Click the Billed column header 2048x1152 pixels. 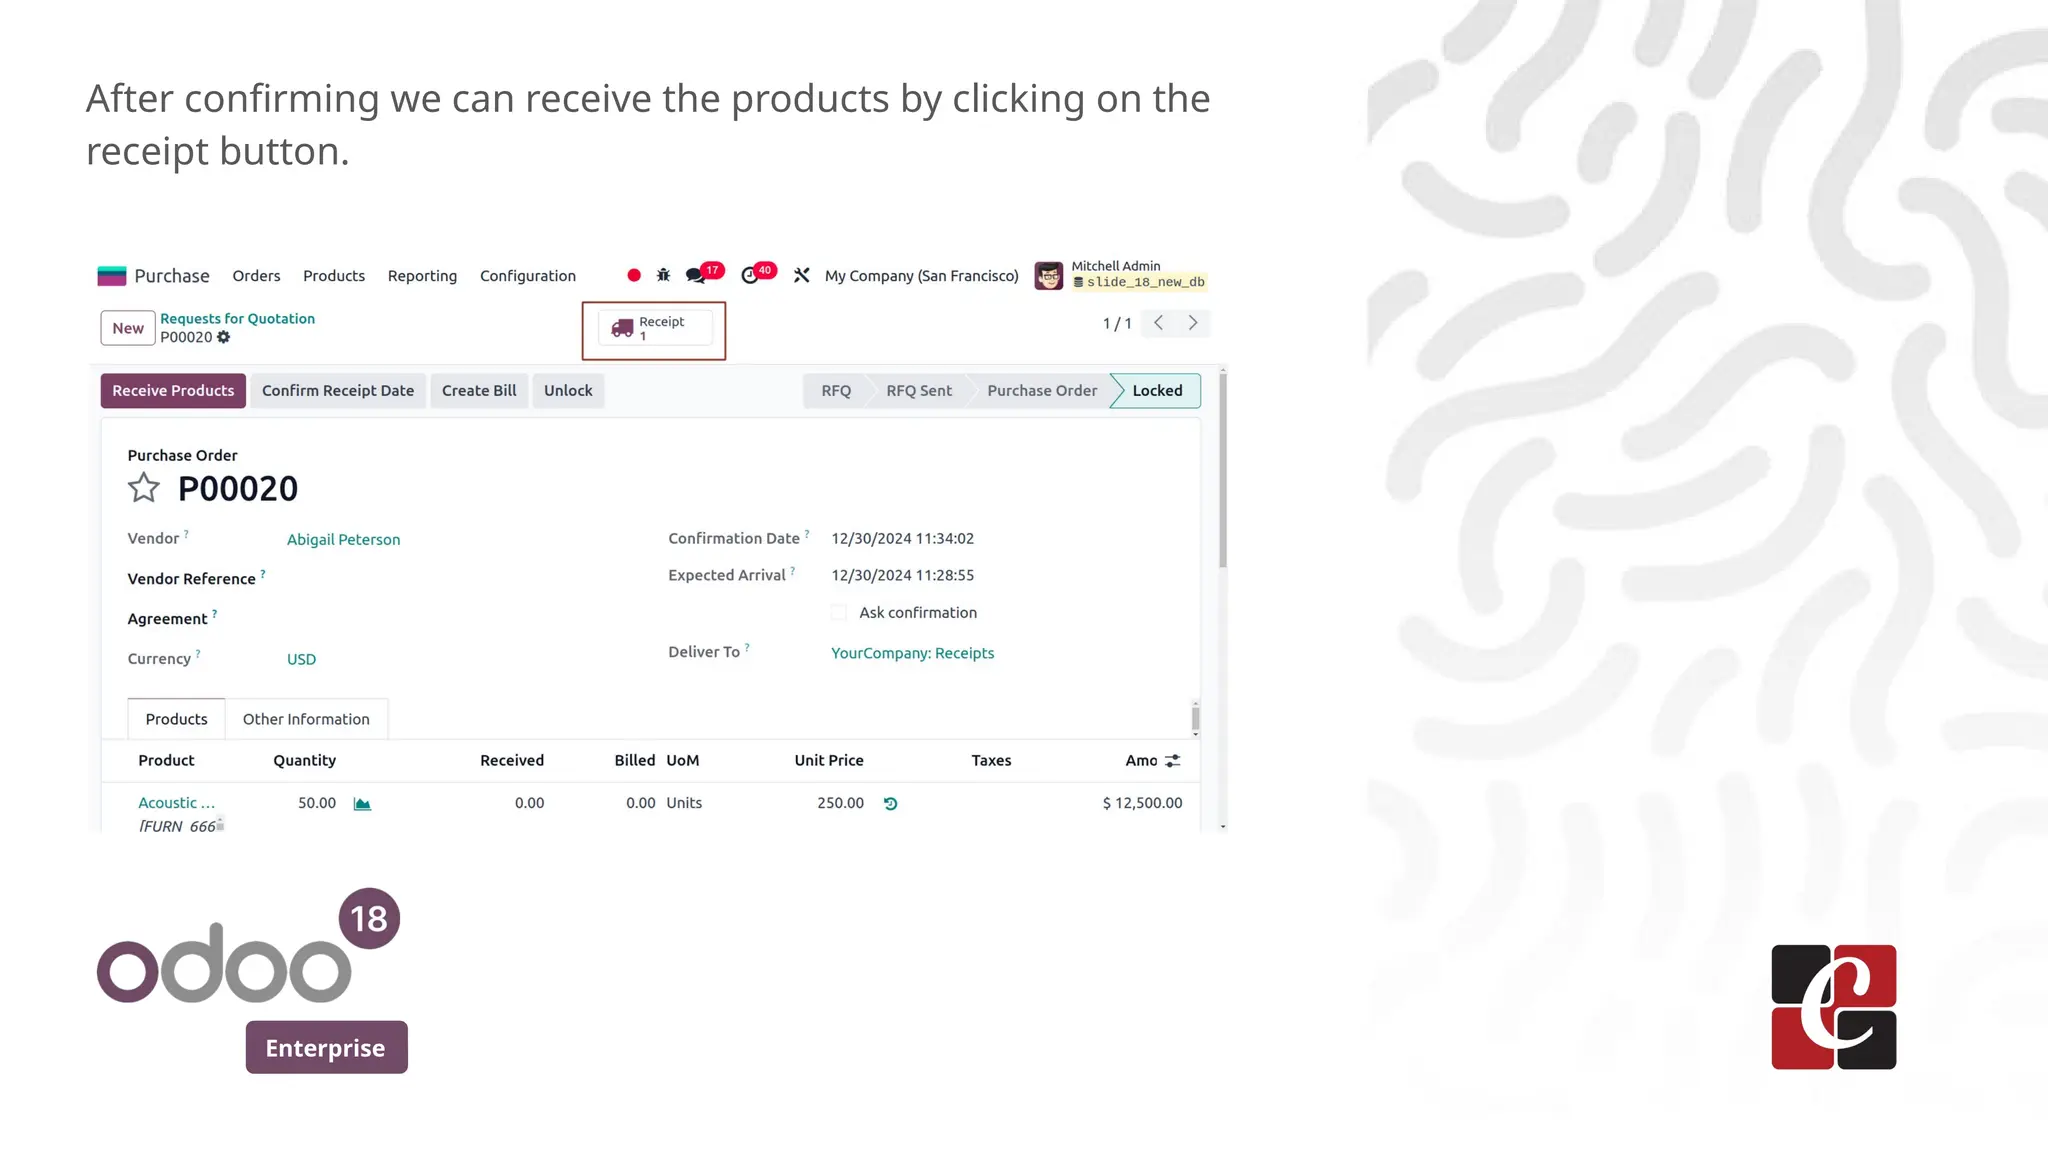pyautogui.click(x=635, y=761)
